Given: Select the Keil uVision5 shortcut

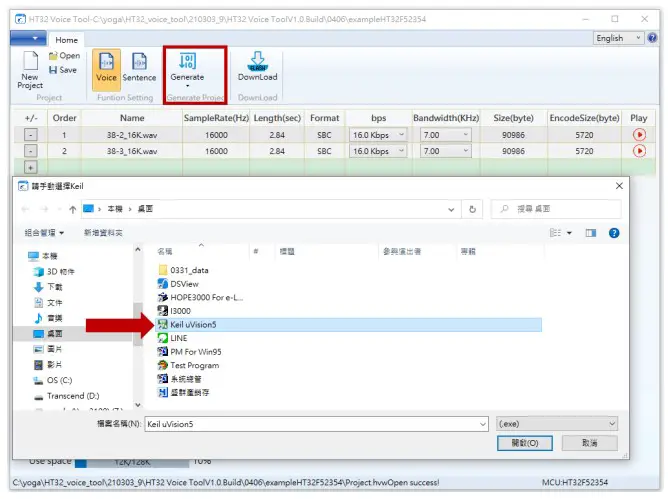Looking at the screenshot, I should point(349,325).
